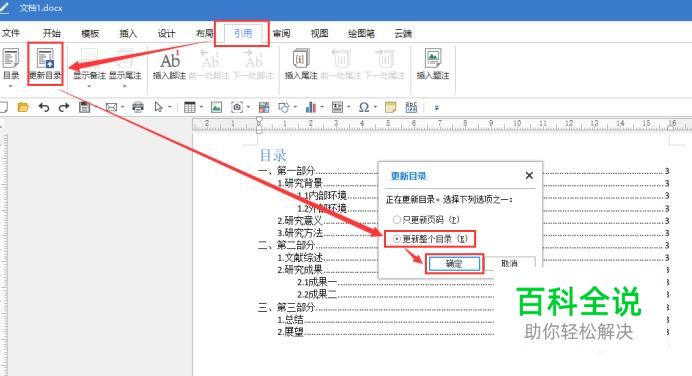Switch to the 插入 tab

coord(128,33)
